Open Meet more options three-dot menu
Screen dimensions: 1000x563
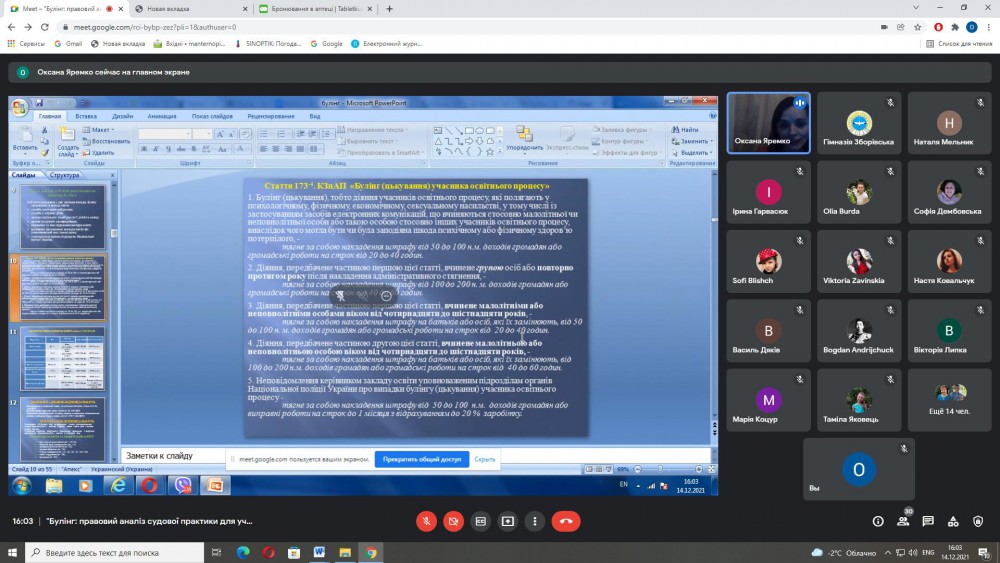pos(535,521)
